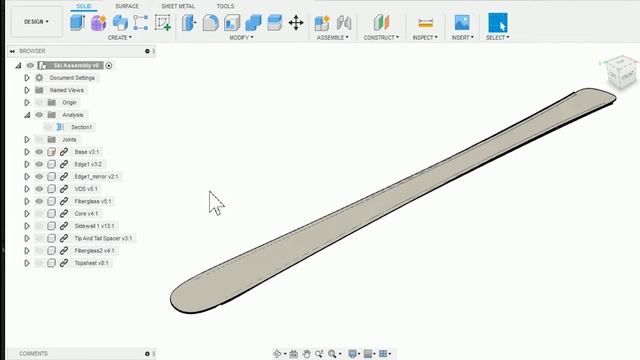640x360 pixels.
Task: Select the Joint tool icon
Action: pyautogui.click(x=344, y=23)
